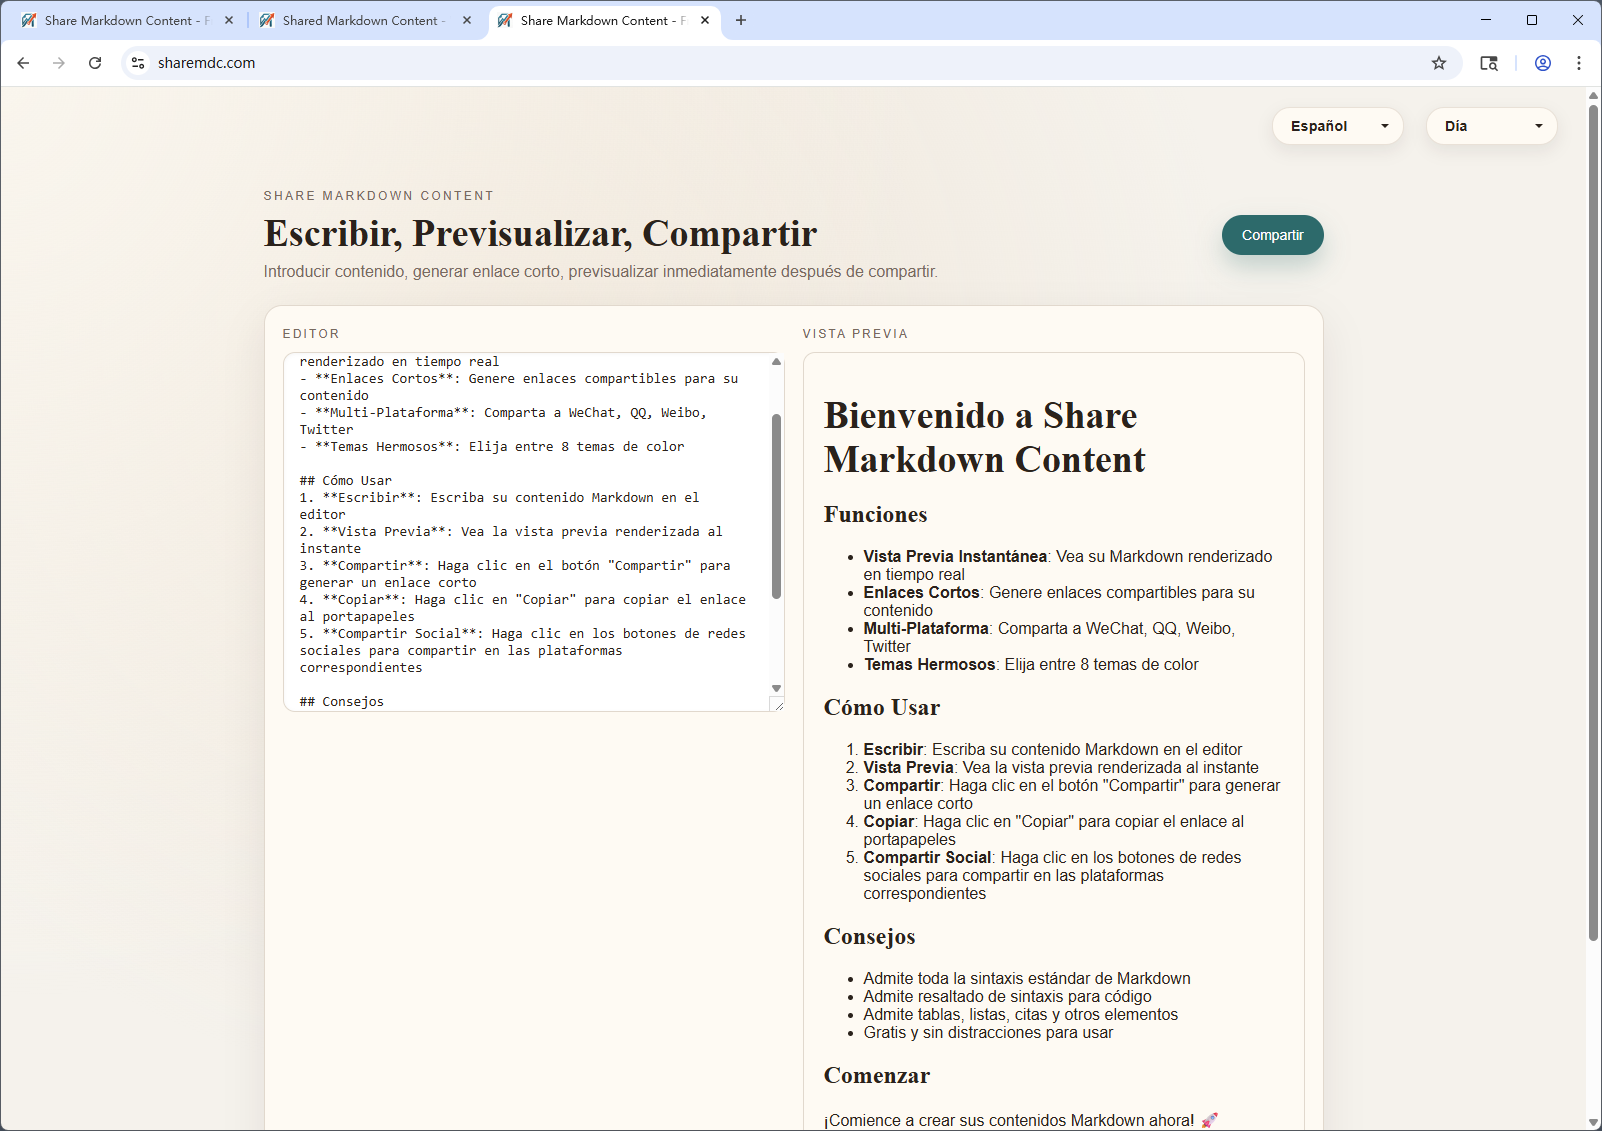1602x1131 pixels.
Task: Click the 'EDITOR' section label
Action: [311, 334]
